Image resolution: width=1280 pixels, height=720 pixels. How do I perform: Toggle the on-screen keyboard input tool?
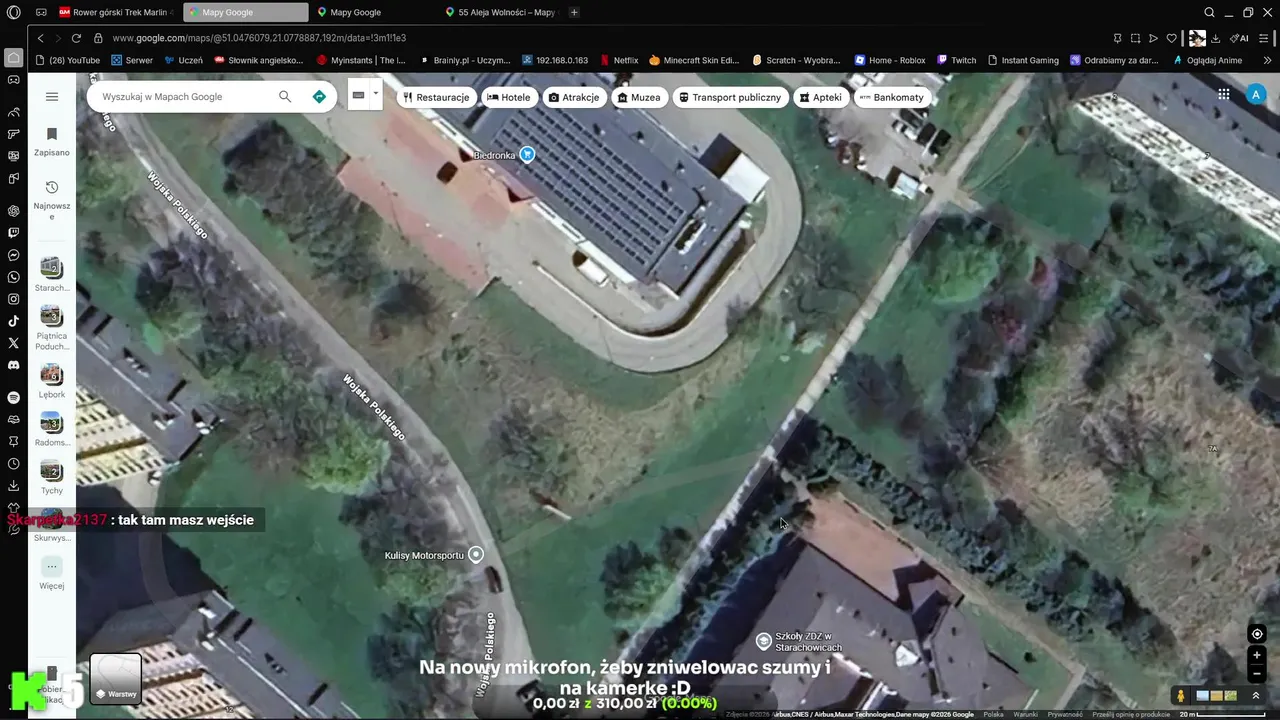[358, 96]
